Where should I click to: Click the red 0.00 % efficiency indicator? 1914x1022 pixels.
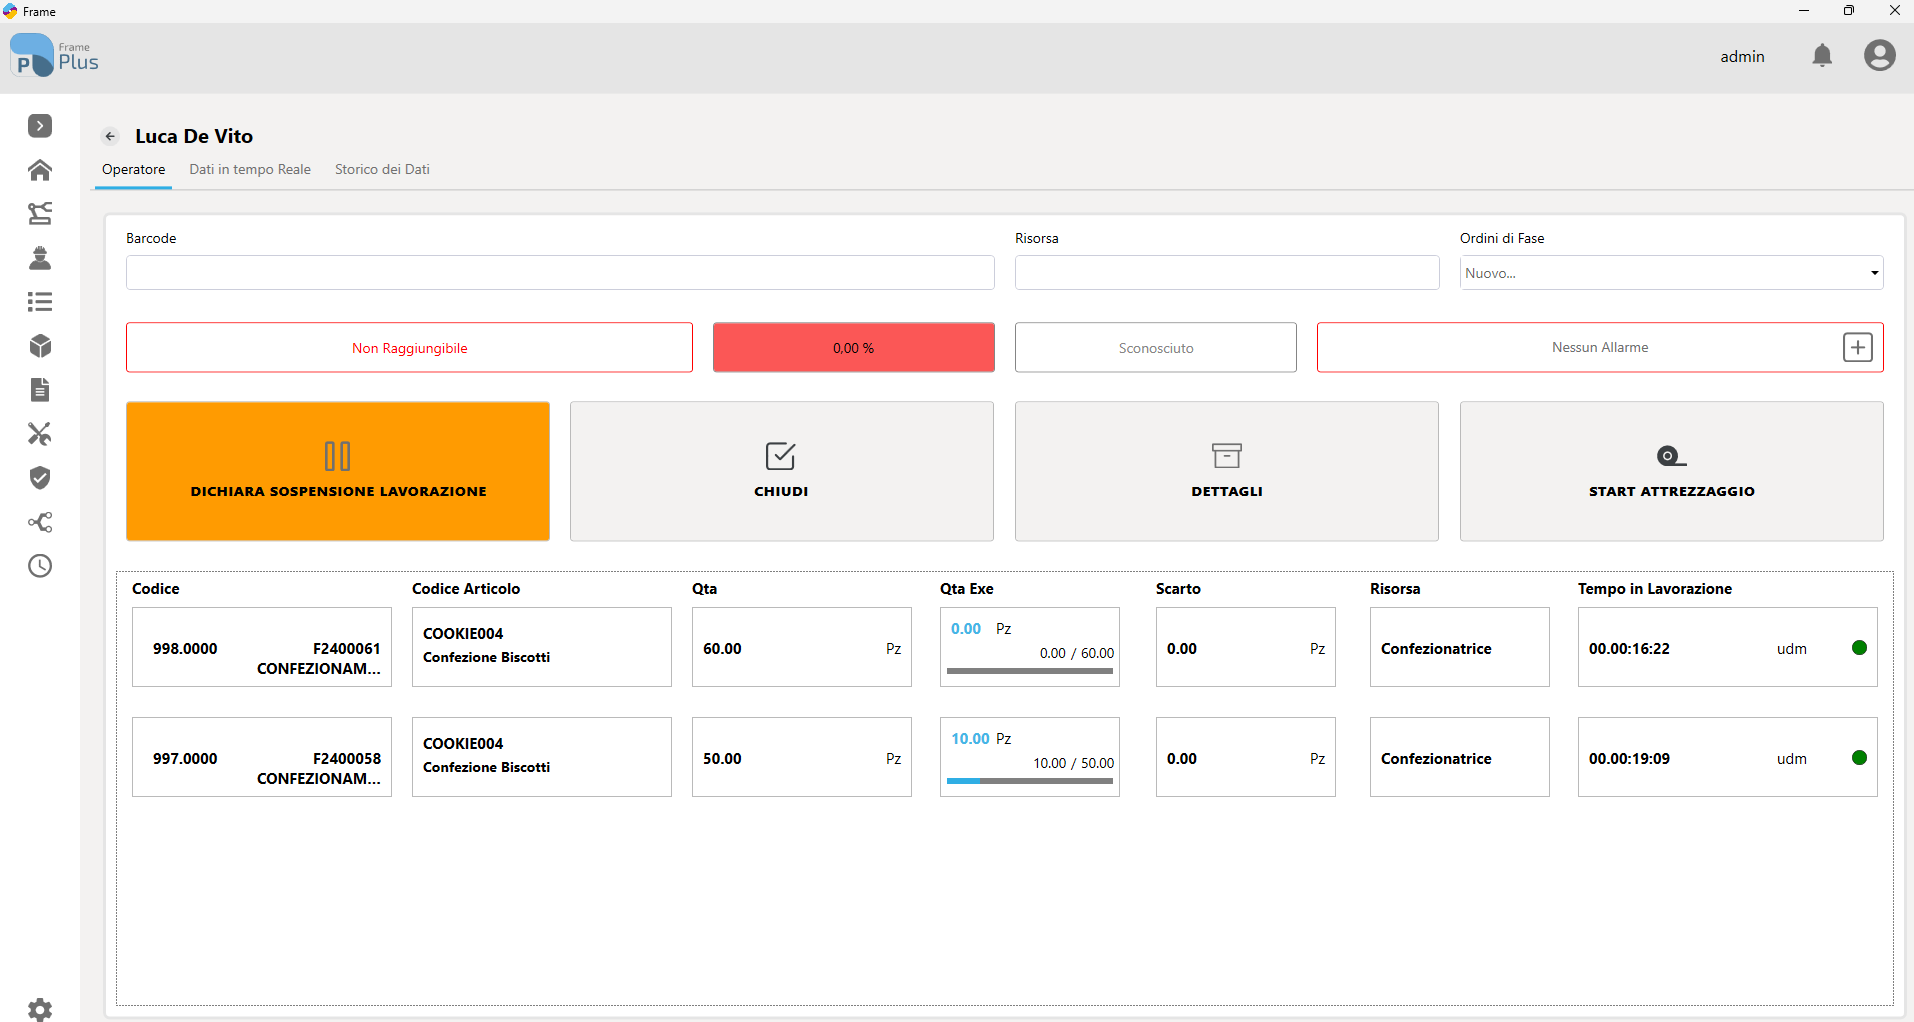click(853, 347)
